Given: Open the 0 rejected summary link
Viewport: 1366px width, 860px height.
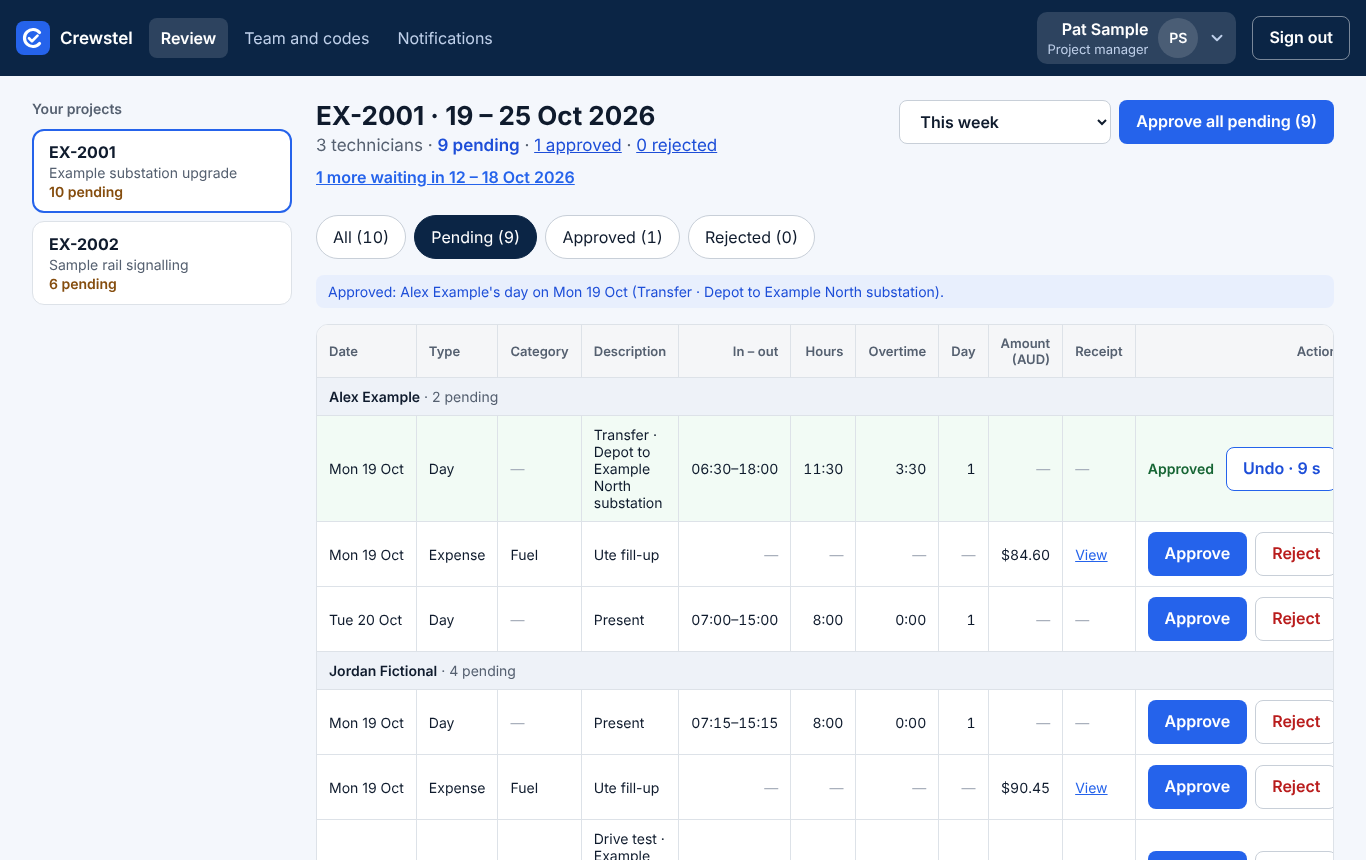Looking at the screenshot, I should (676, 145).
